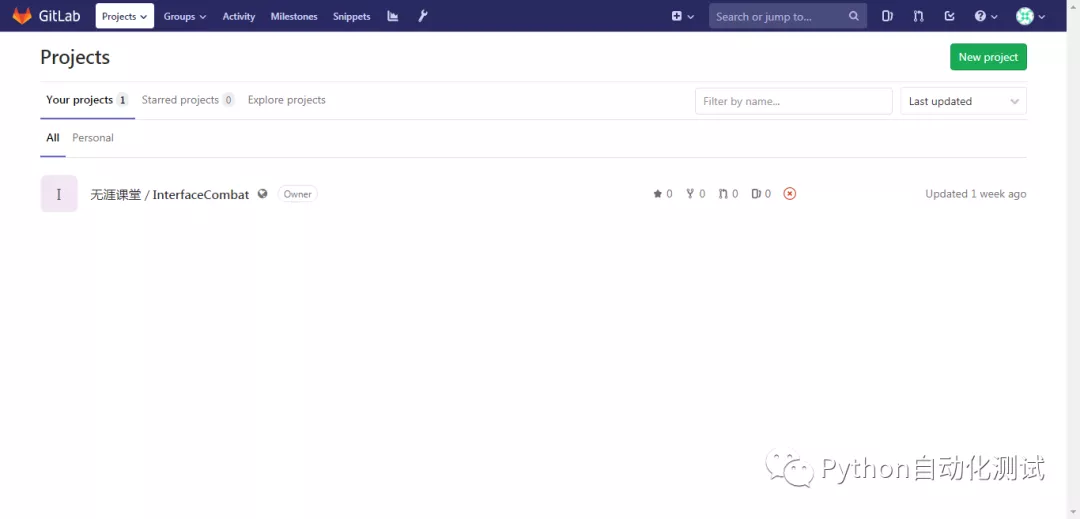Click the merge requests count icon
Screen dimensions: 1080x519
[728, 194]
